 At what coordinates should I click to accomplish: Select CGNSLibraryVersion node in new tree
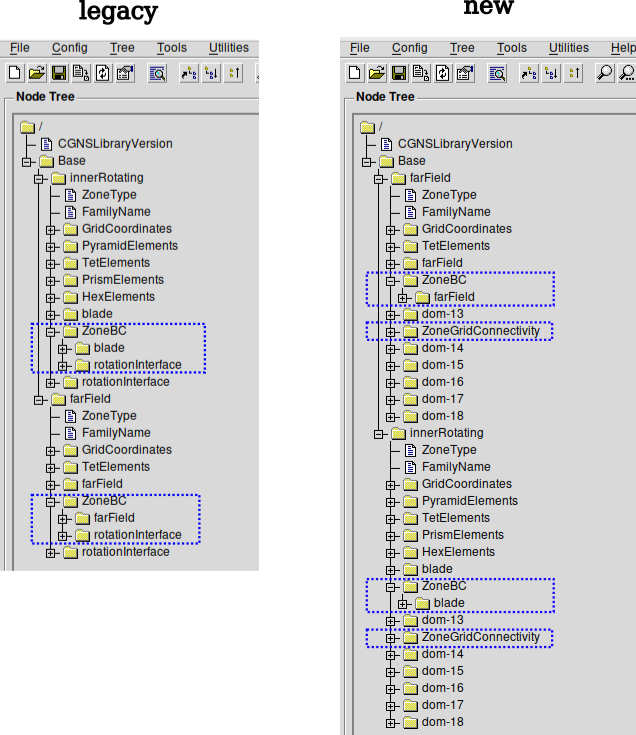[454, 144]
